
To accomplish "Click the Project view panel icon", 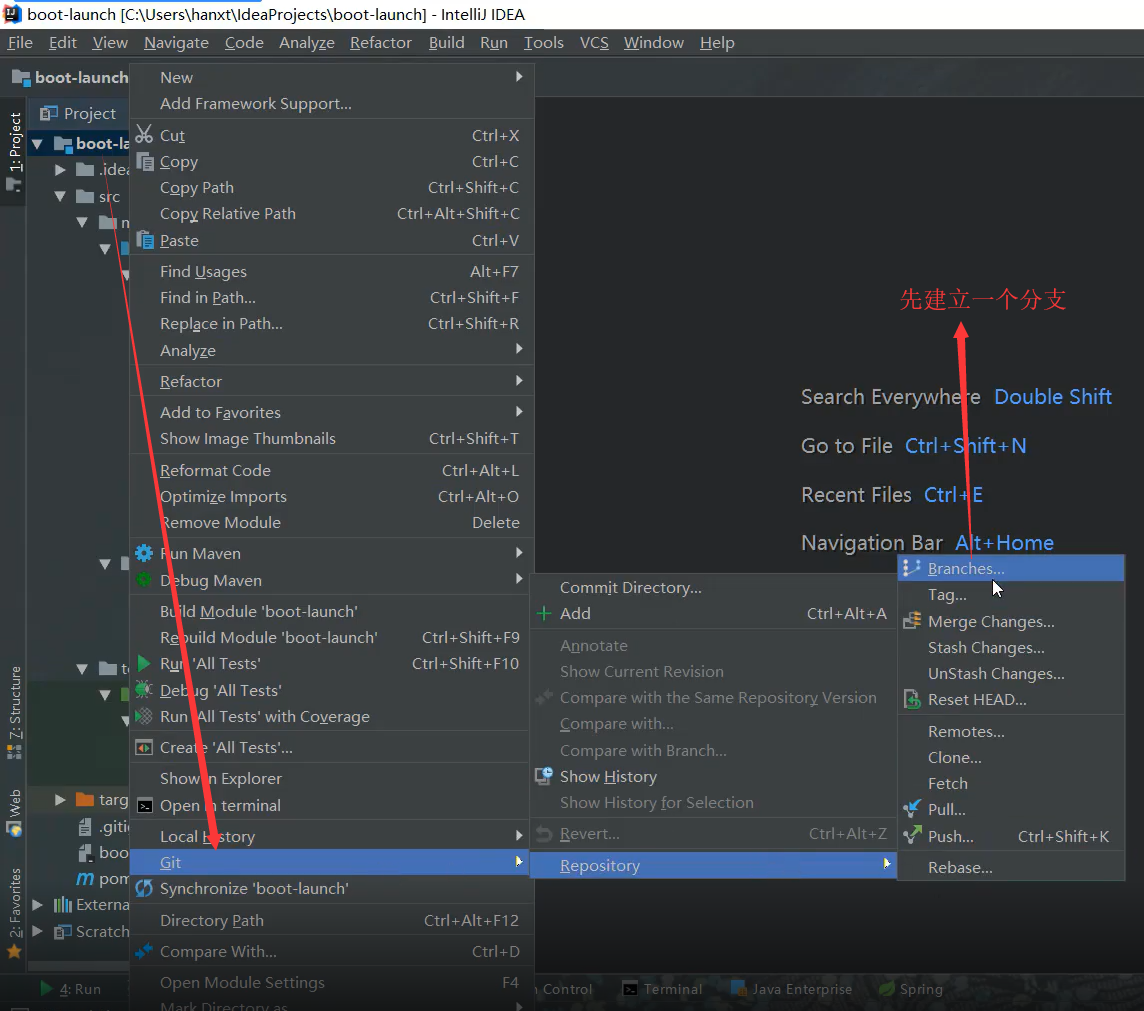I will coord(49,113).
